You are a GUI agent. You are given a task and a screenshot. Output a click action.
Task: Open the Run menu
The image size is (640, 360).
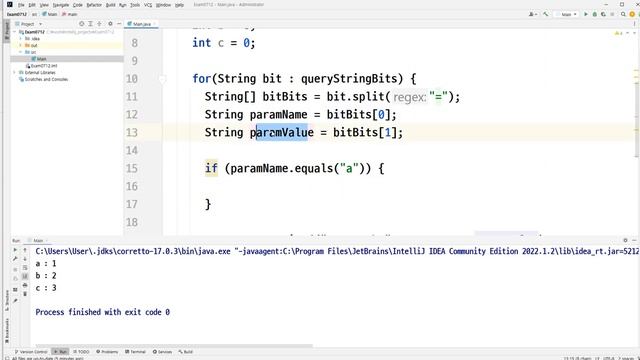pos(122,5)
